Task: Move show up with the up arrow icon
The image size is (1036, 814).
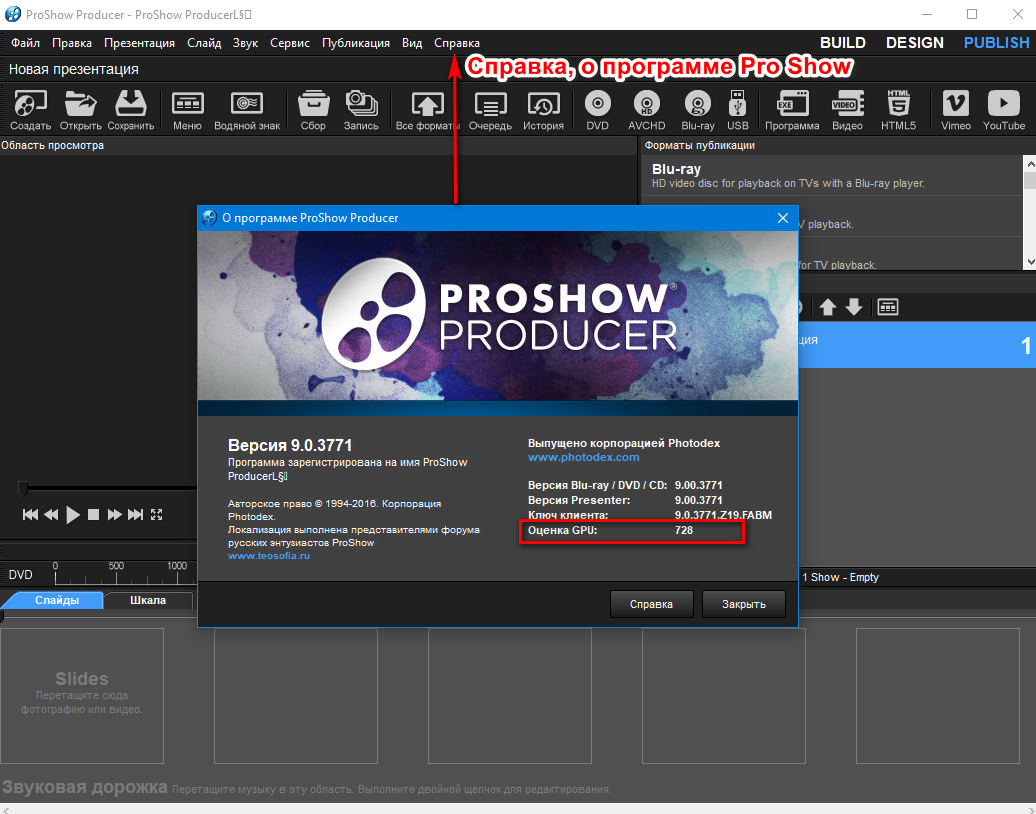Action: point(828,307)
